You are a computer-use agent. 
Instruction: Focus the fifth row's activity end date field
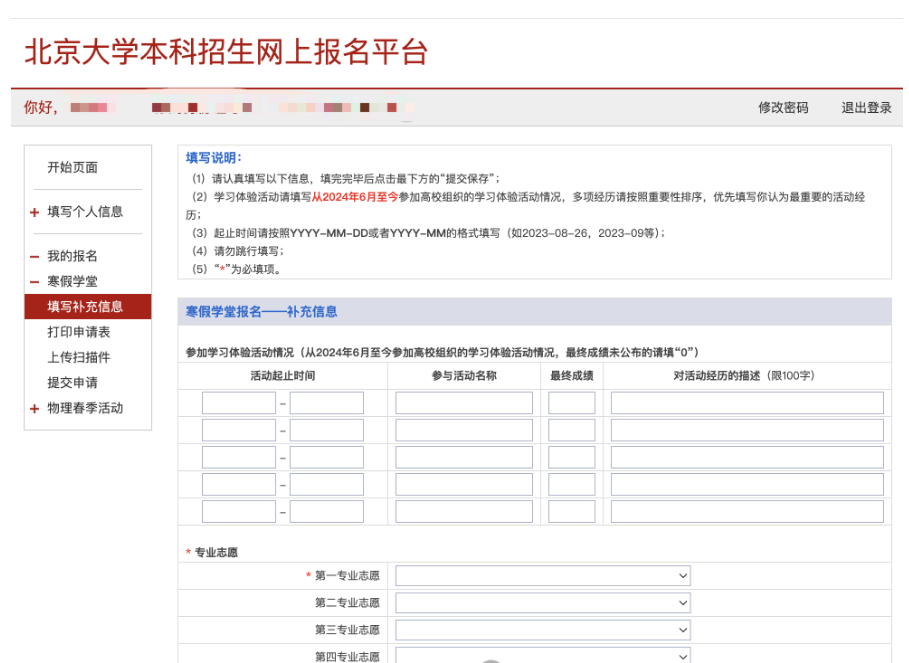(x=327, y=512)
